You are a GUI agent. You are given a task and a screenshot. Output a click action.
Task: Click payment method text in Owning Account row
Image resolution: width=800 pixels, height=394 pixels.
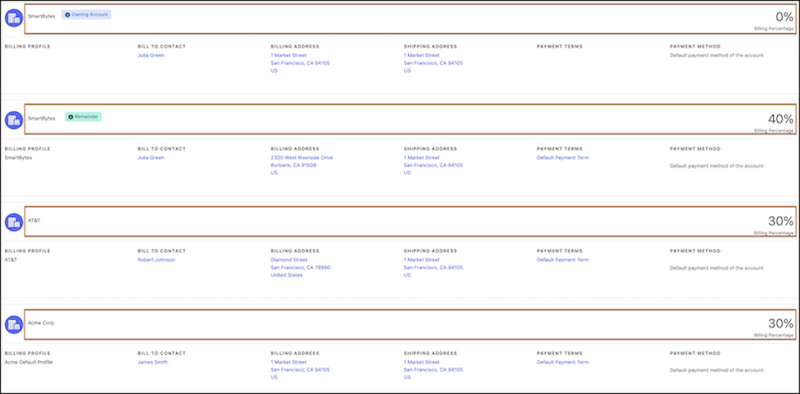(716, 55)
